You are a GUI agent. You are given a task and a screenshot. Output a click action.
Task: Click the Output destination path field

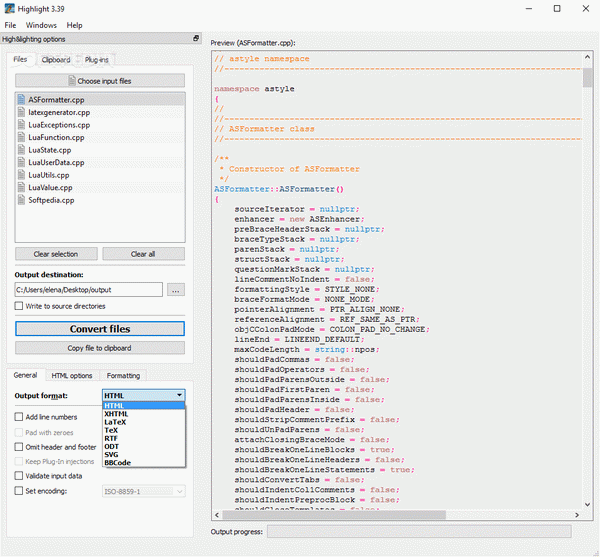click(88, 290)
